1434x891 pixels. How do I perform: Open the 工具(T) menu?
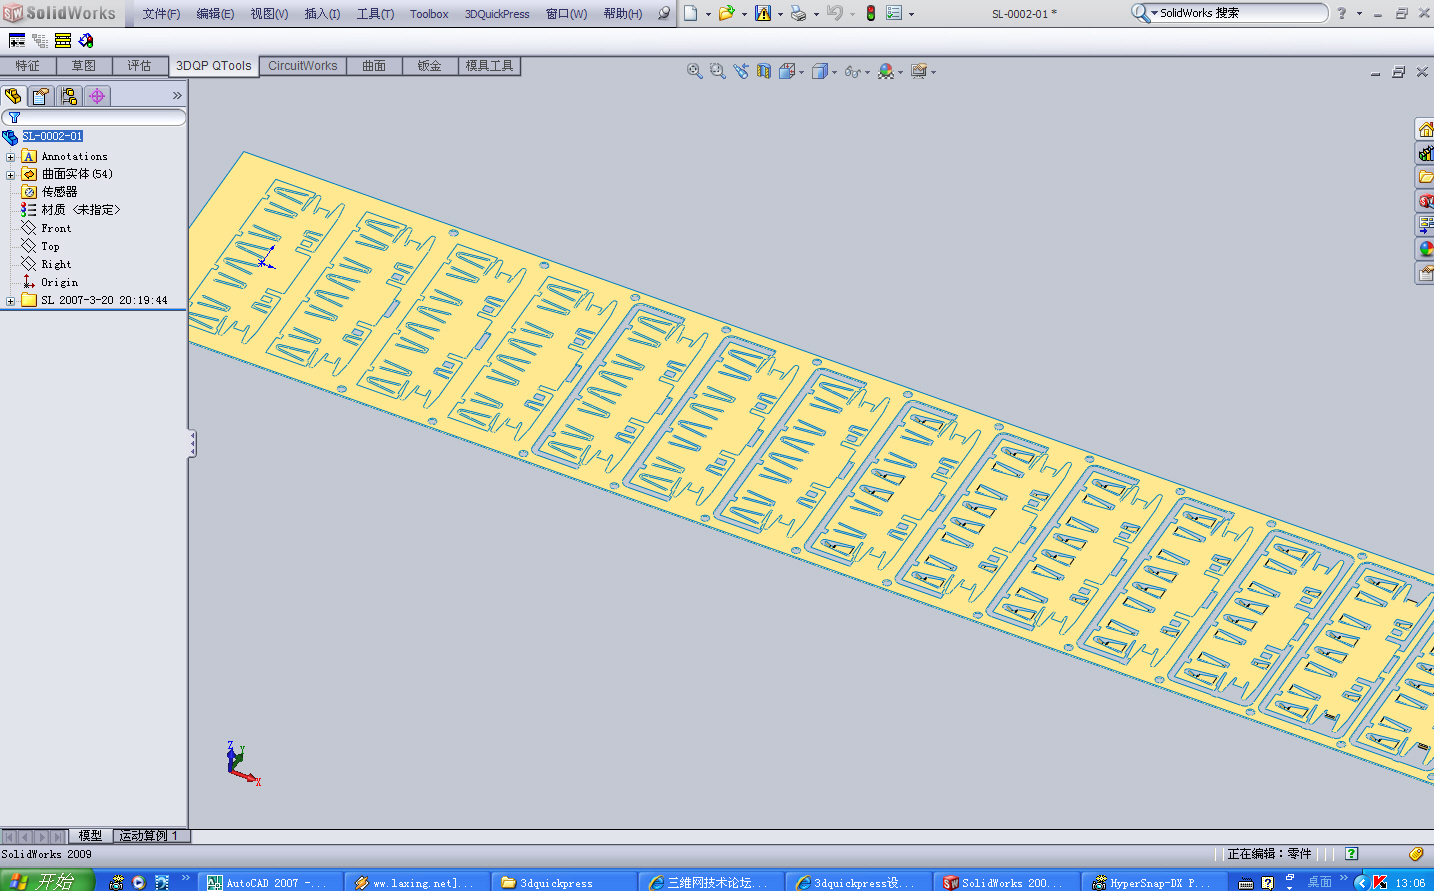pos(375,14)
